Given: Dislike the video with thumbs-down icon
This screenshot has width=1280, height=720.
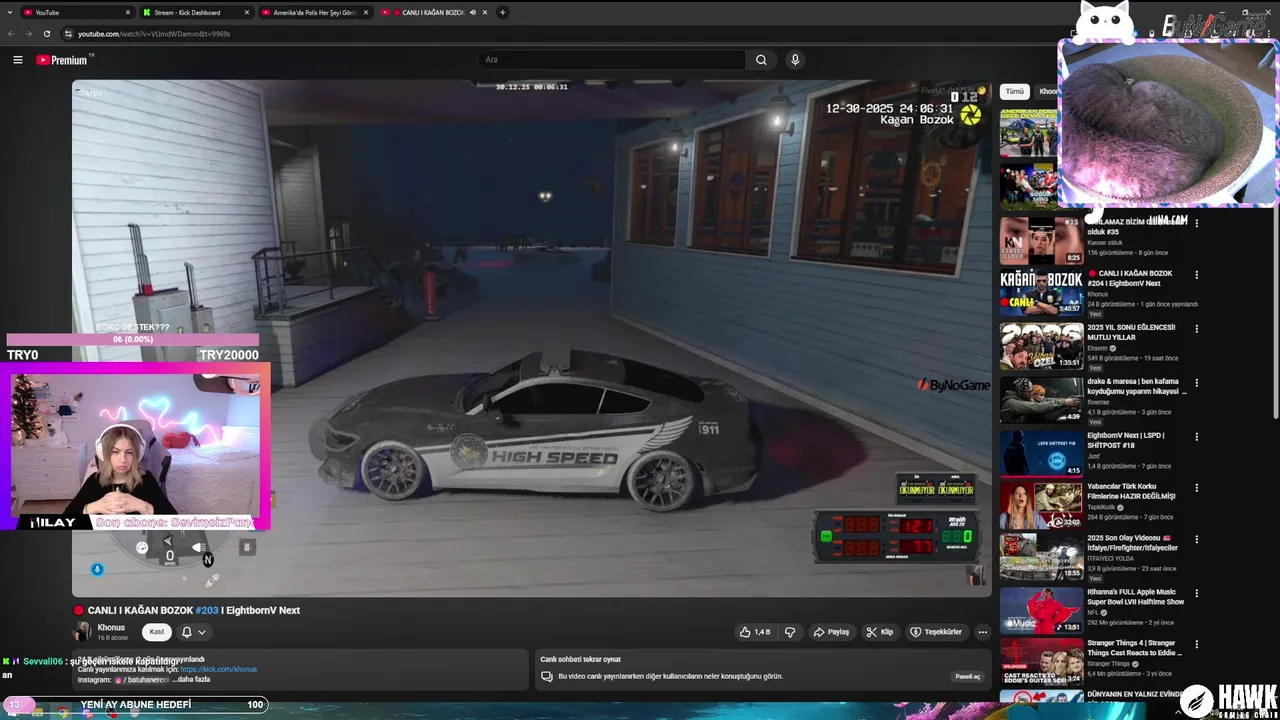Looking at the screenshot, I should coord(790,632).
